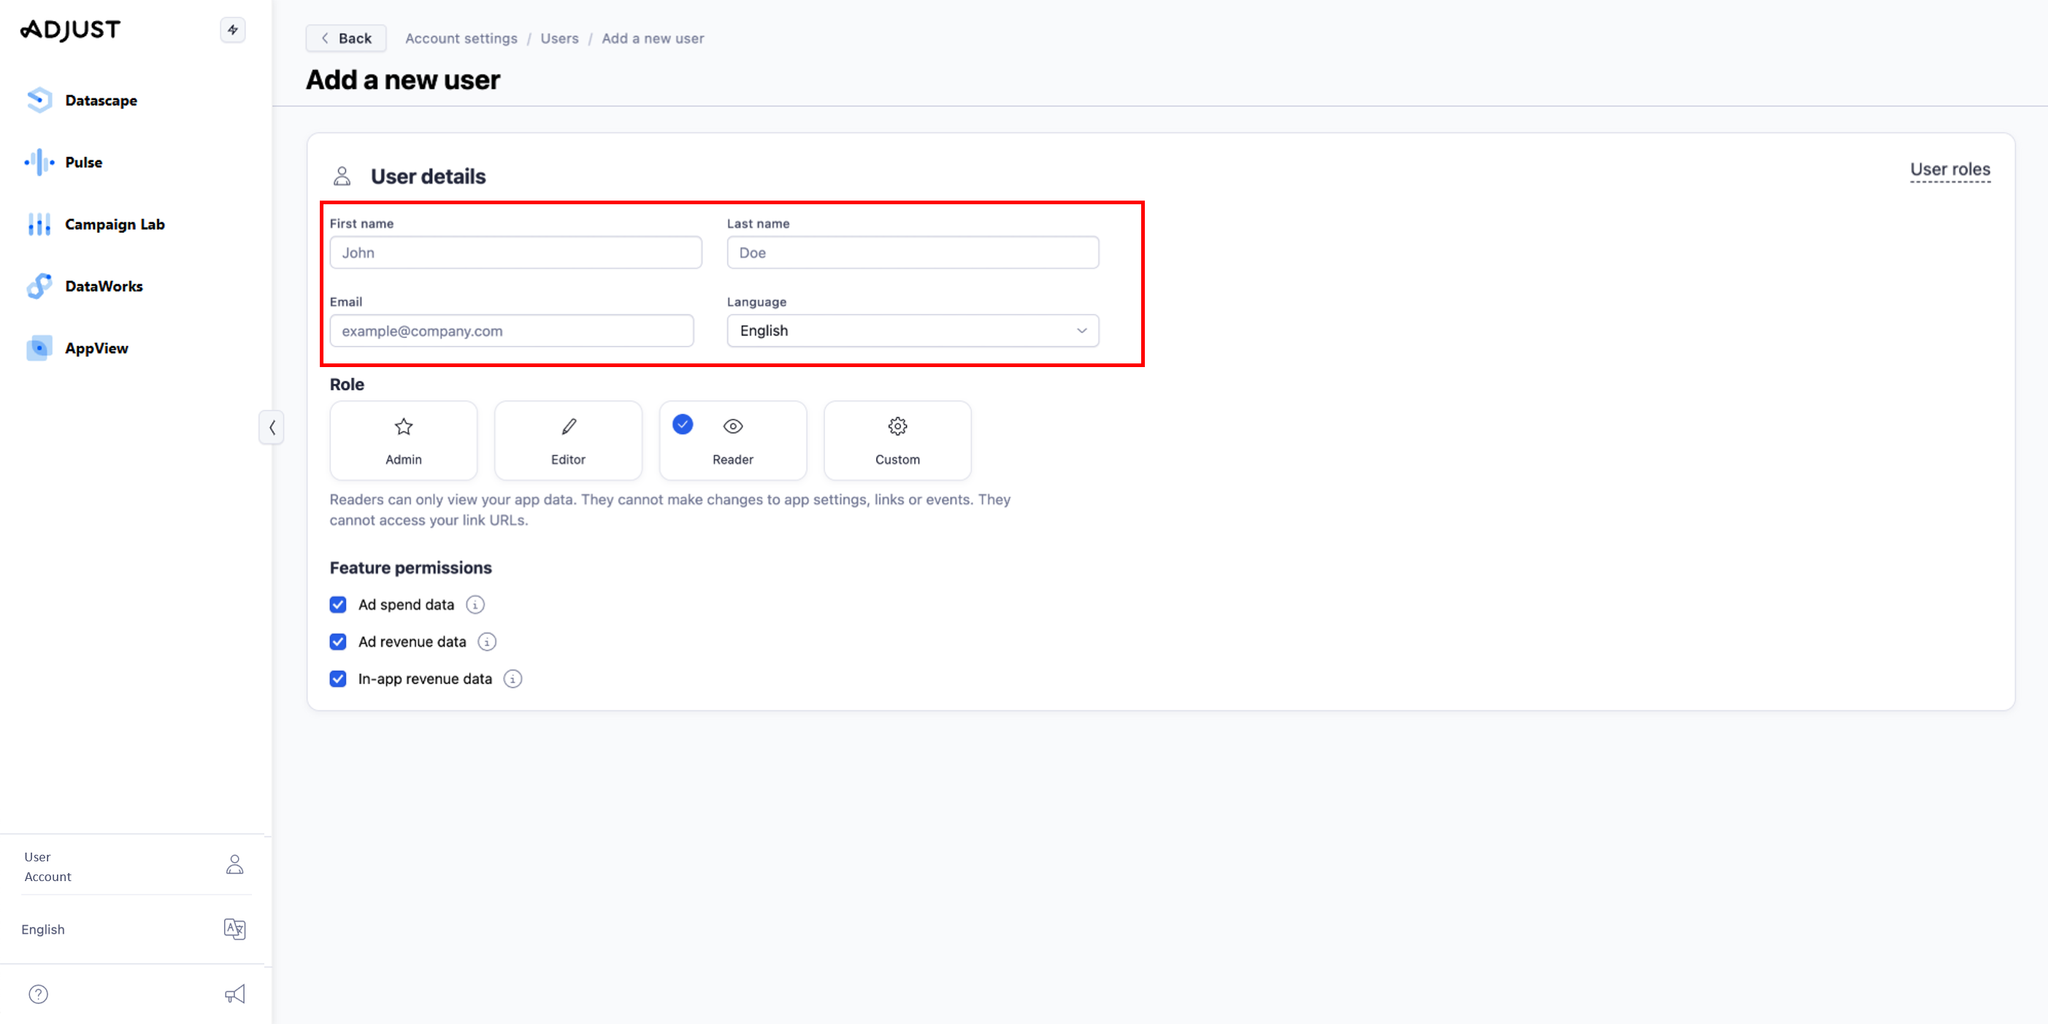Open the User Account menu
2048x1024 pixels.
click(x=134, y=866)
